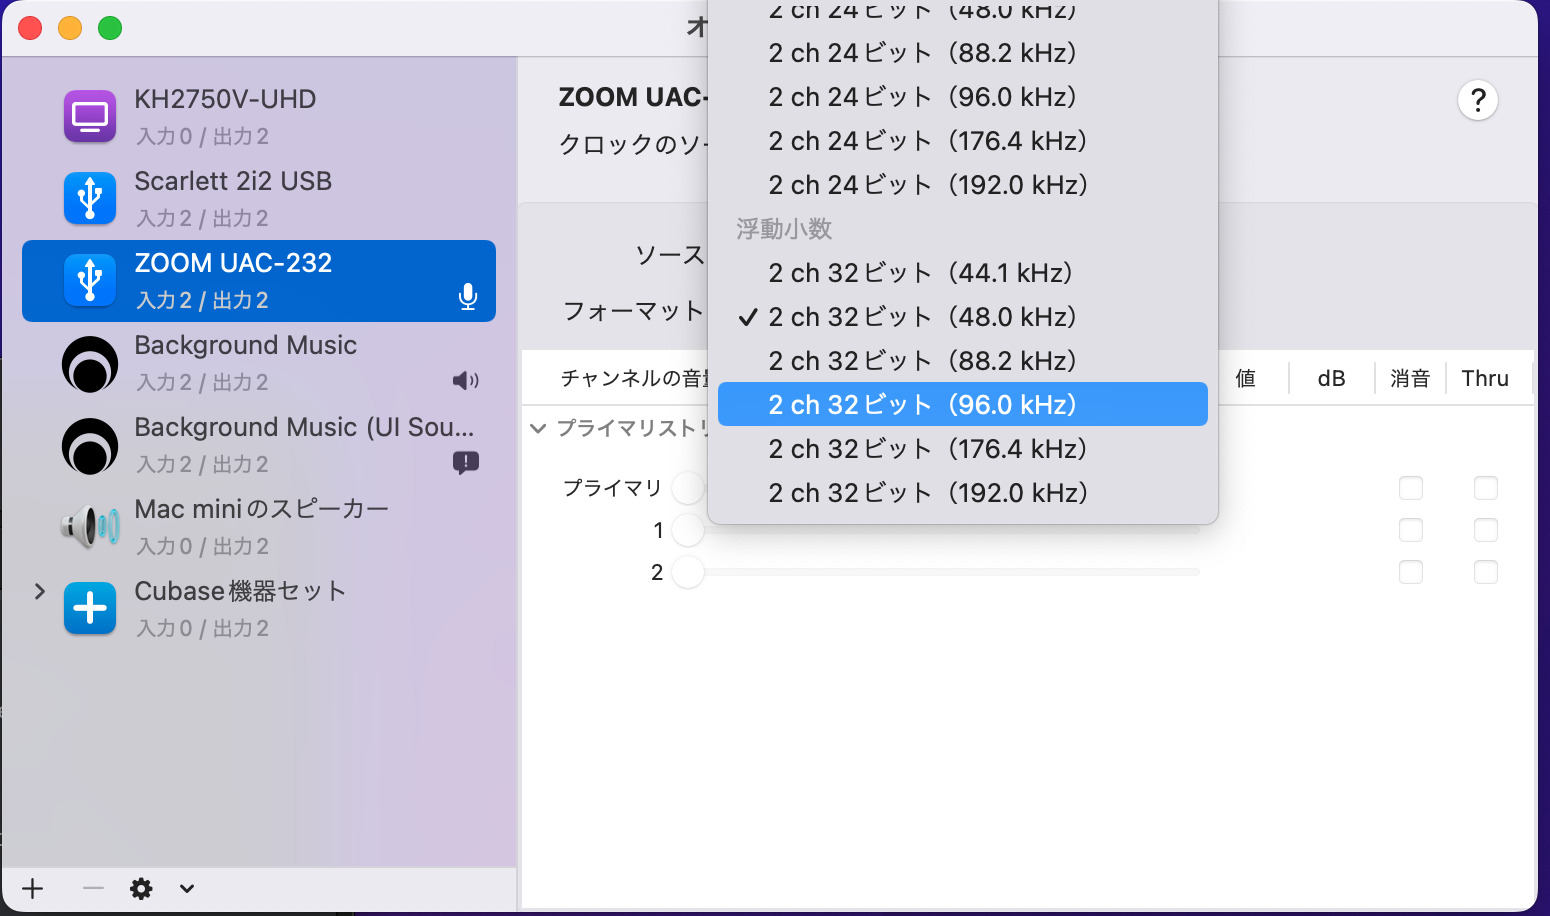This screenshot has height=916, width=1550.
Task: Click the KH2750V-UHD display device icon
Action: [90, 116]
